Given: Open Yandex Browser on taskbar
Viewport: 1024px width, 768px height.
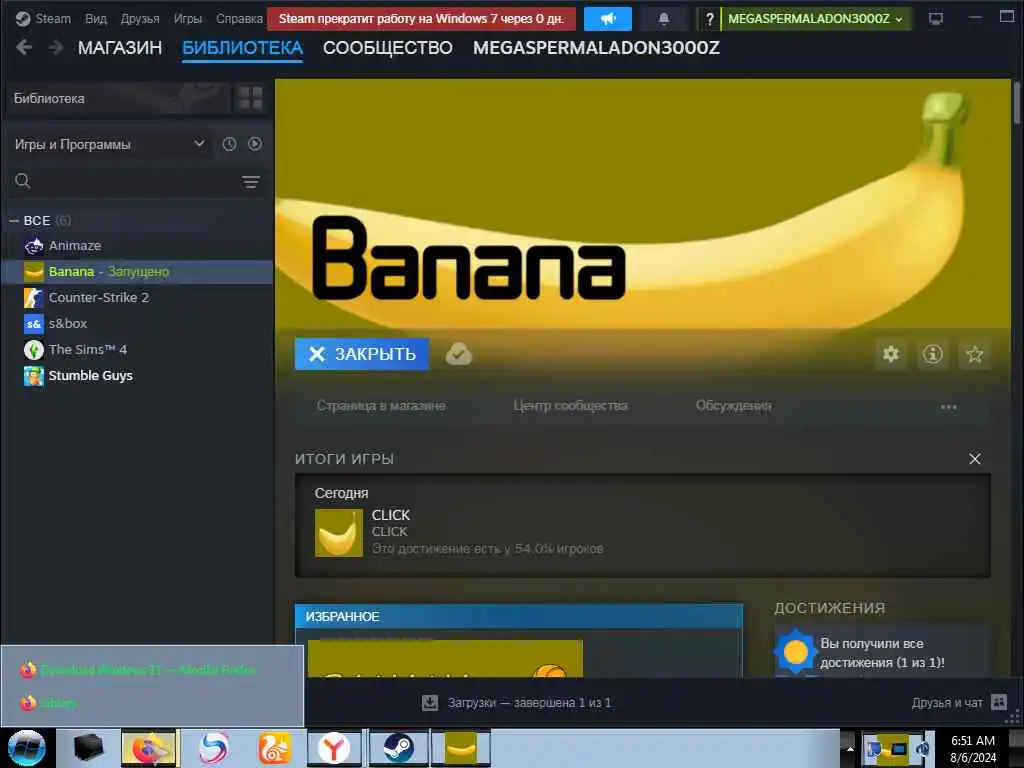Looking at the screenshot, I should point(334,748).
